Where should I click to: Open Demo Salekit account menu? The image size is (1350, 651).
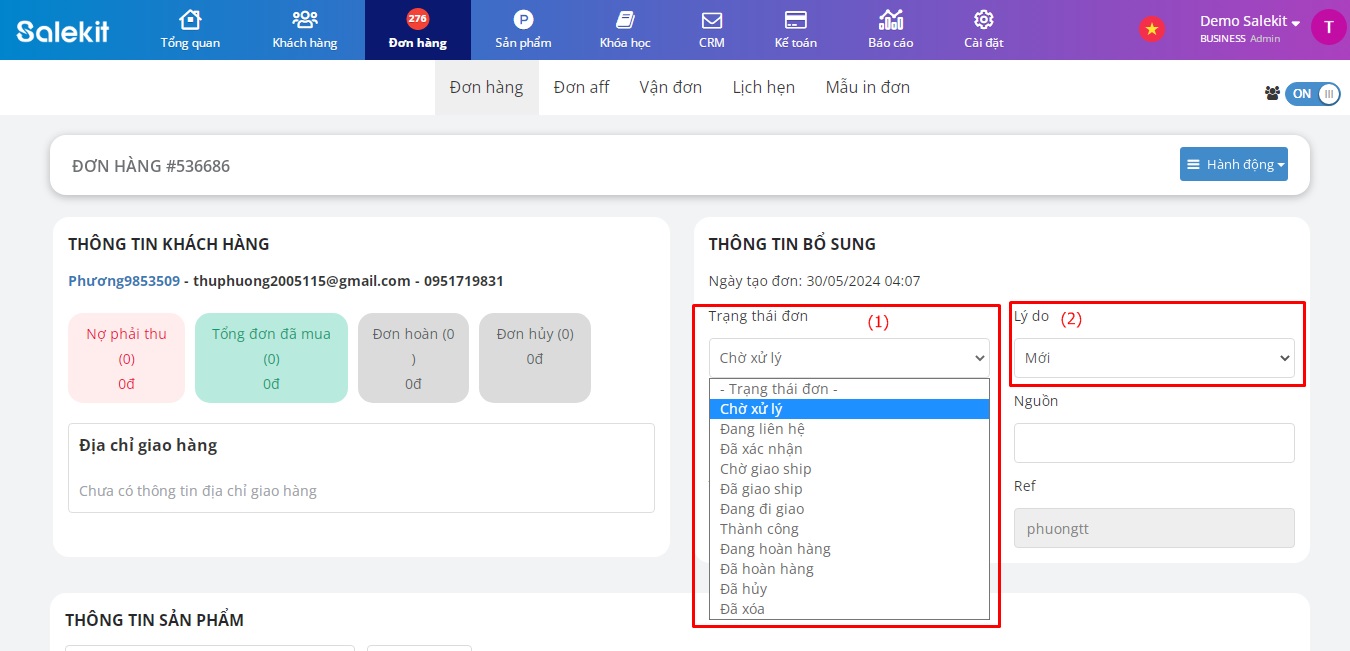click(x=1250, y=22)
